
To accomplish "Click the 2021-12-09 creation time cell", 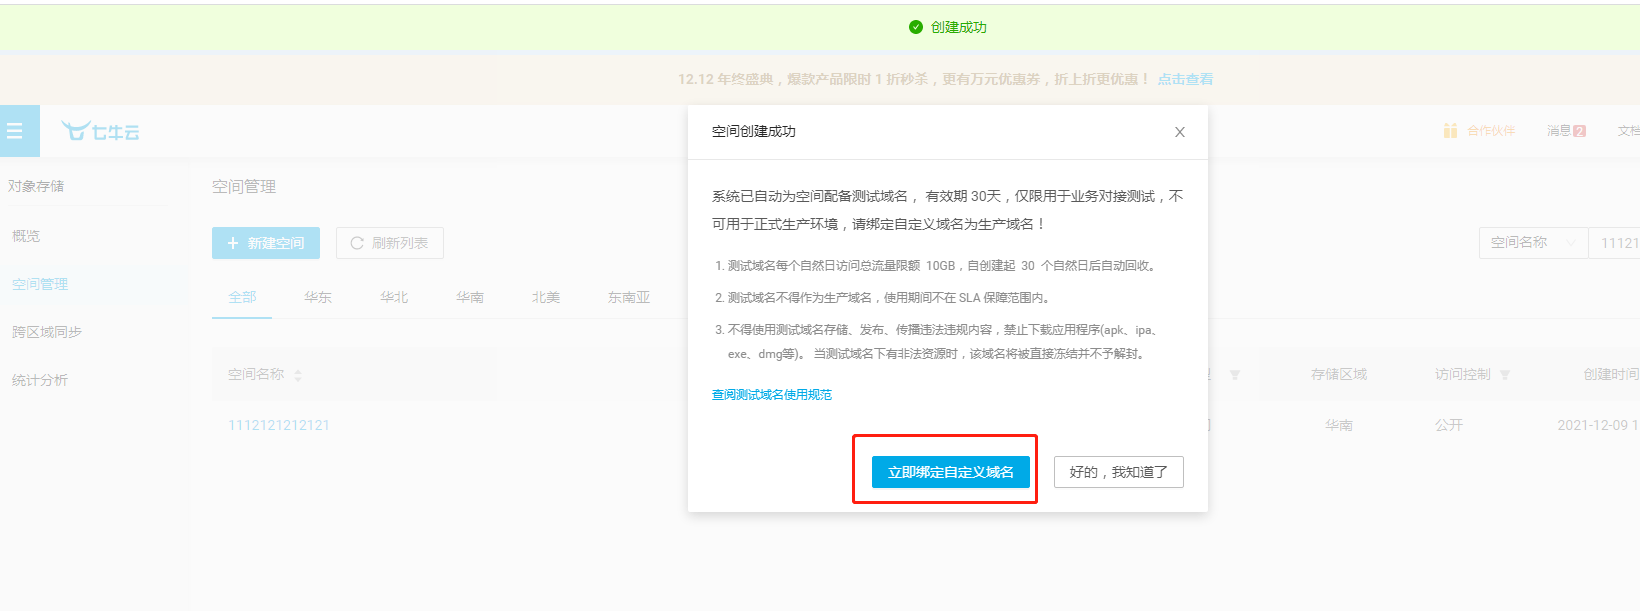I will click(1598, 425).
